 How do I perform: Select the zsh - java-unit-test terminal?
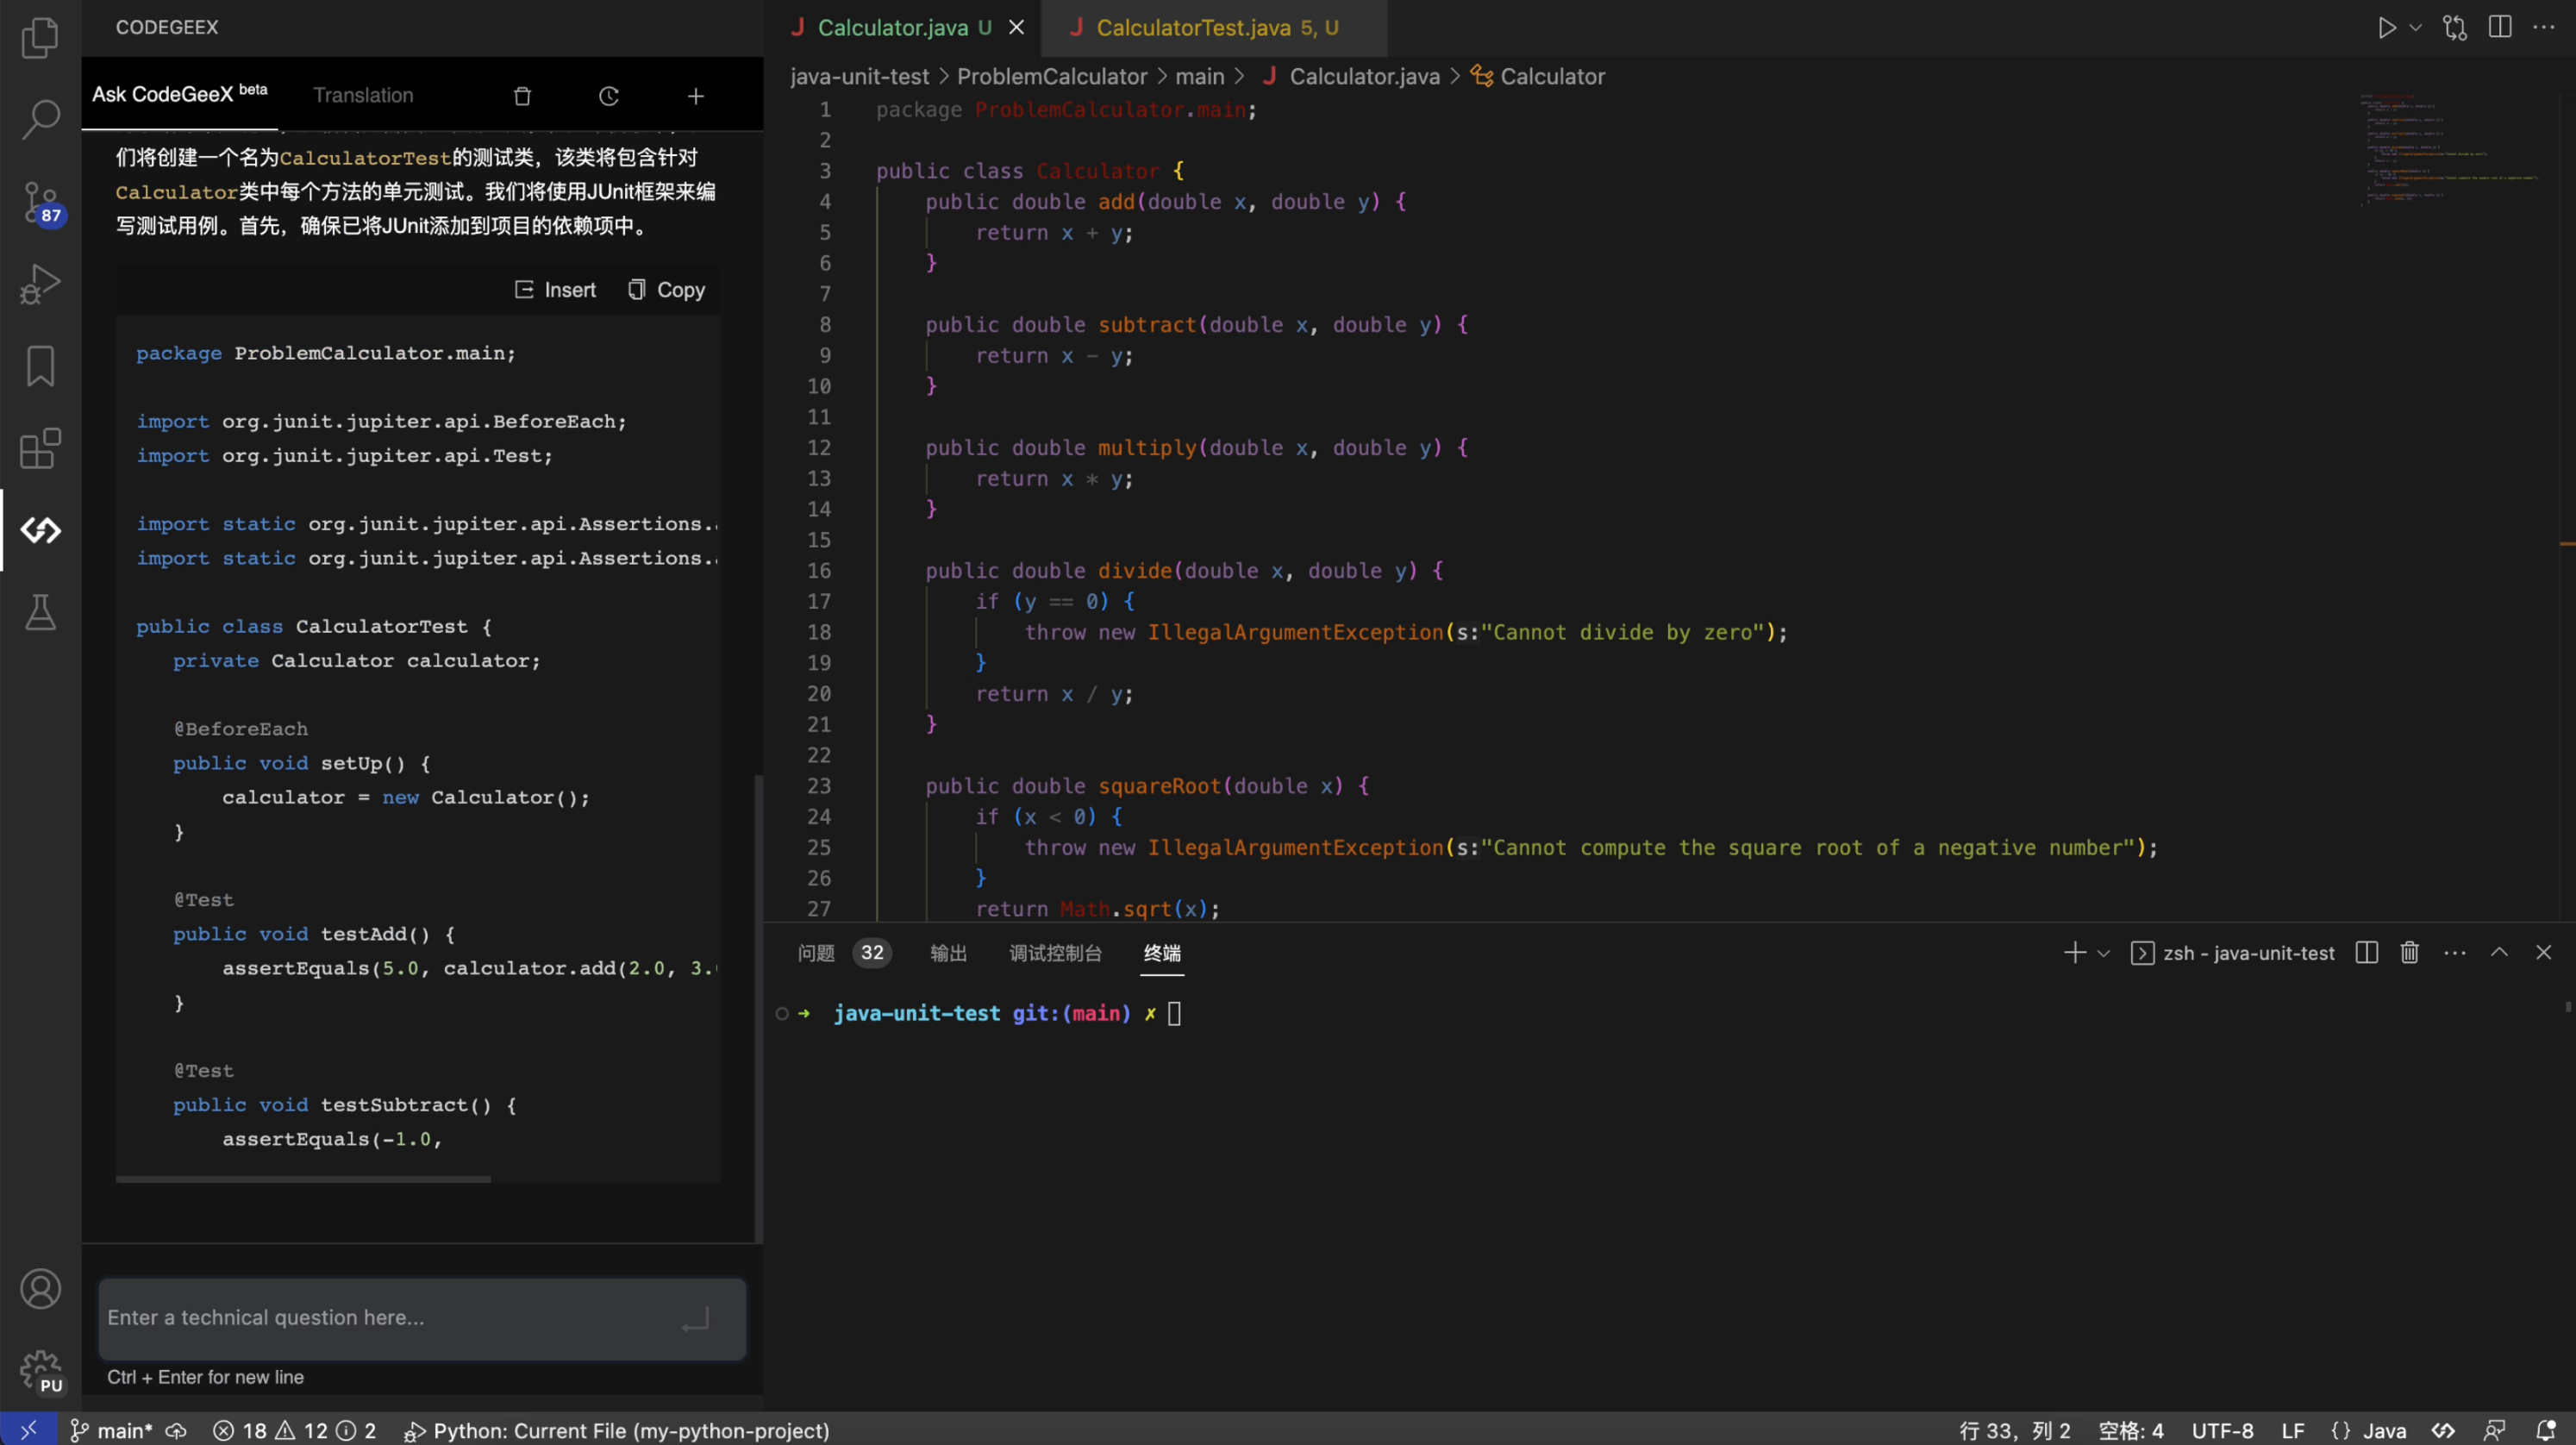click(x=2233, y=953)
